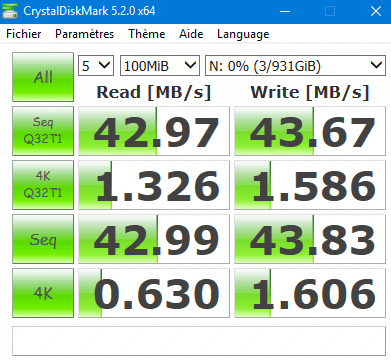Open the Paramètres menu
The image size is (391, 360).
click(x=84, y=34)
